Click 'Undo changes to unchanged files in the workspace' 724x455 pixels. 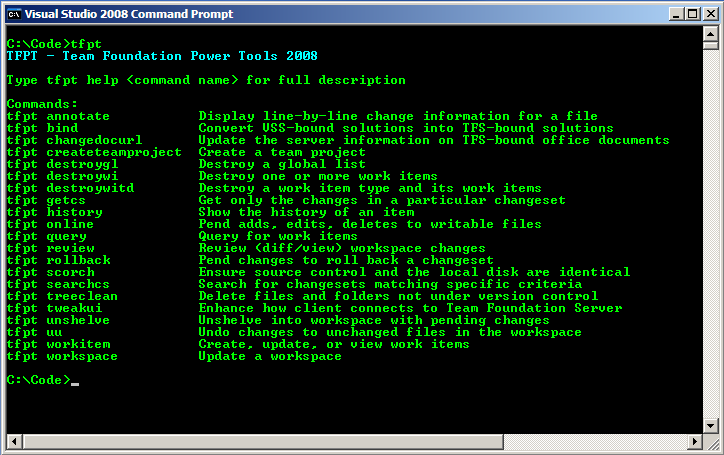pyautogui.click(x=390, y=332)
